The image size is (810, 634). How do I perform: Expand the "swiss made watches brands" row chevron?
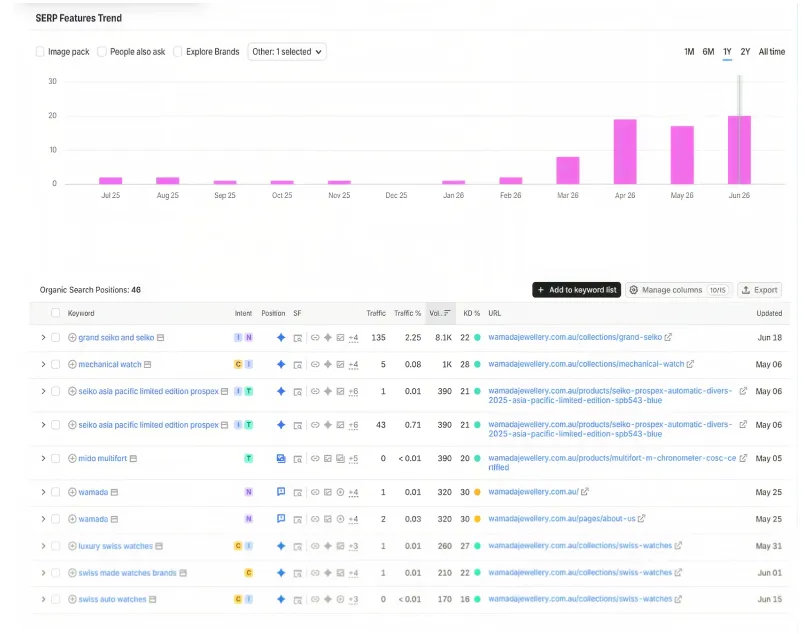pyautogui.click(x=43, y=573)
